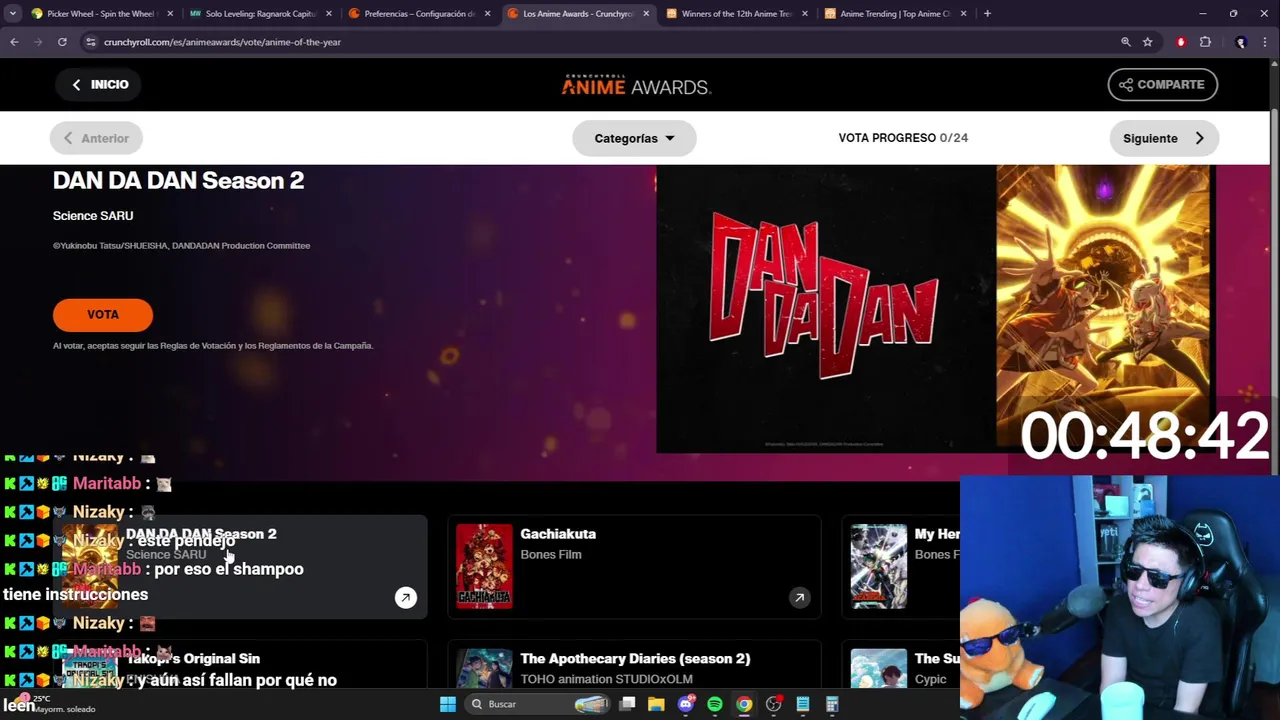Open the browser zoom magnifier icon
This screenshot has width=1280, height=720.
[1125, 42]
